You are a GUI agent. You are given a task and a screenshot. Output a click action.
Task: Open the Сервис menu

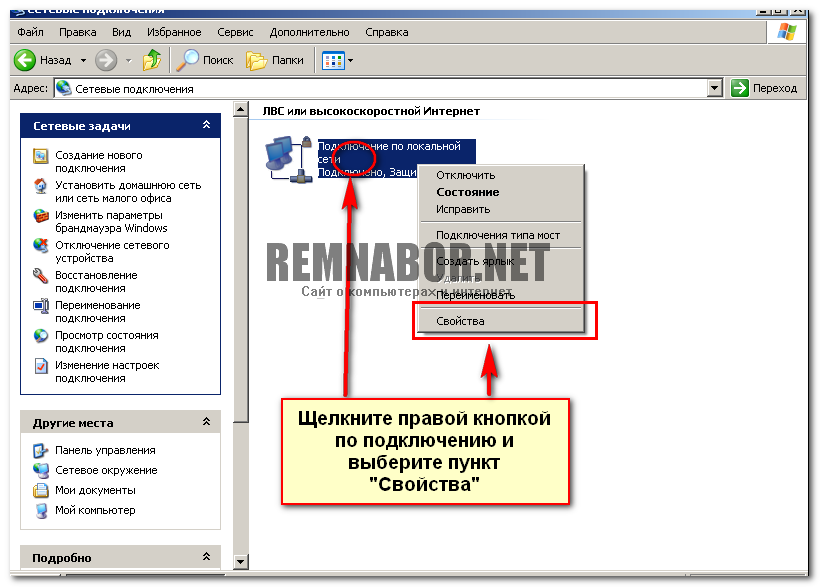234,32
